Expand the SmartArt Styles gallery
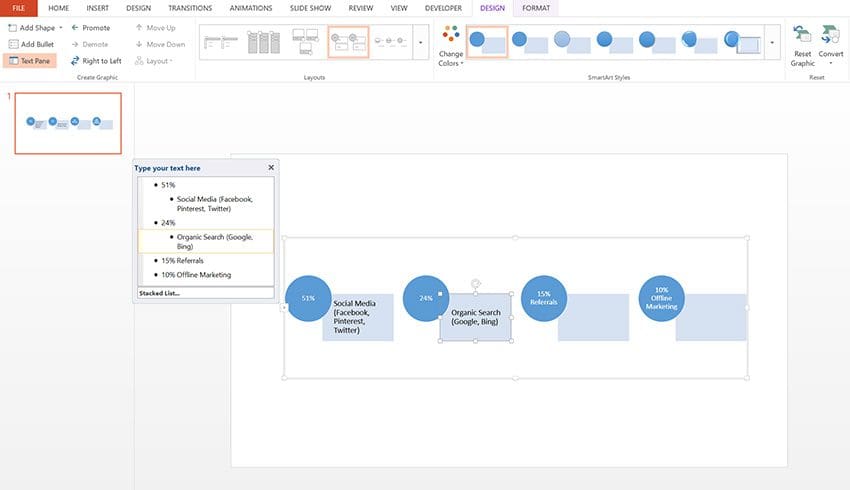850x490 pixels. pyautogui.click(x=772, y=43)
